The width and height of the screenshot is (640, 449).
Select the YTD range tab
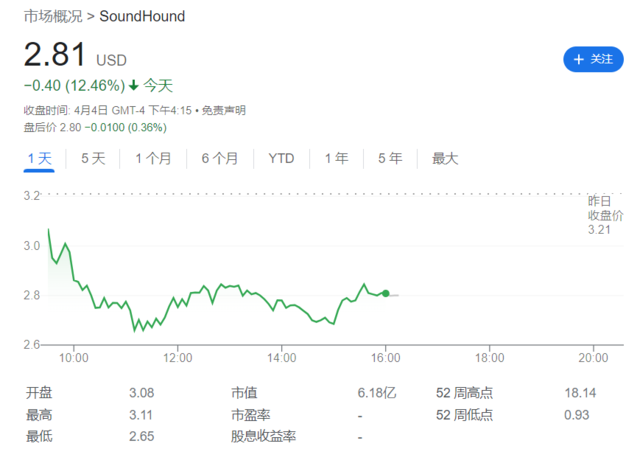point(281,158)
